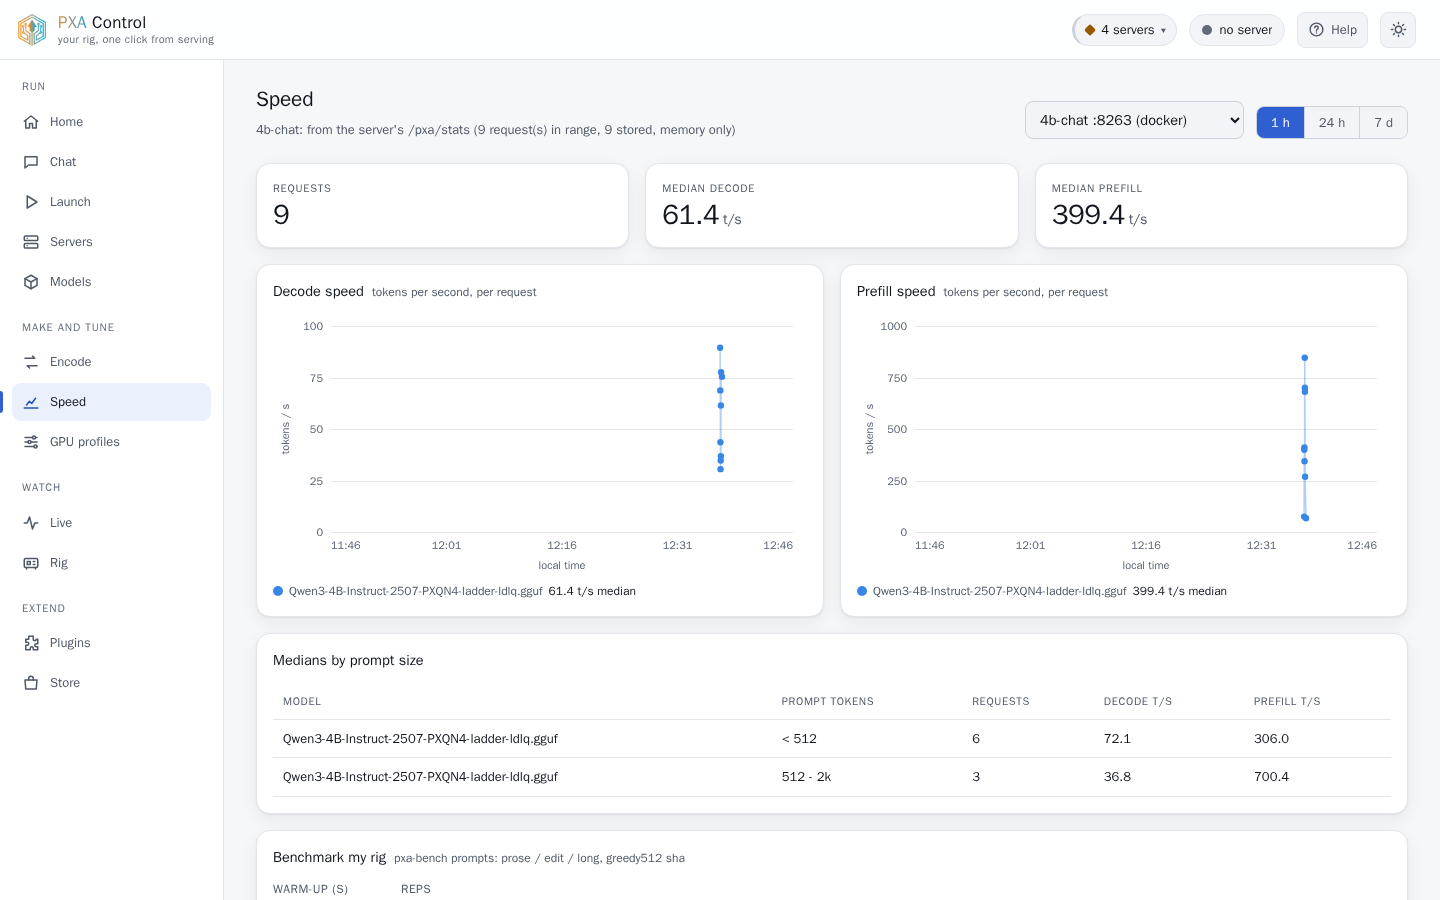This screenshot has width=1440, height=900.
Task: Open Launch via its play icon
Action: coord(31,202)
